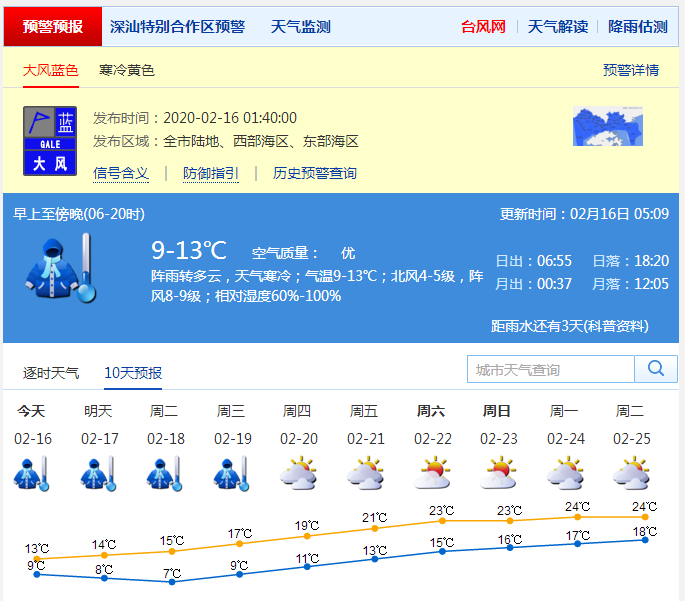Click the search magnifier button
Viewport: 685px width, 601px height.
[x=656, y=369]
